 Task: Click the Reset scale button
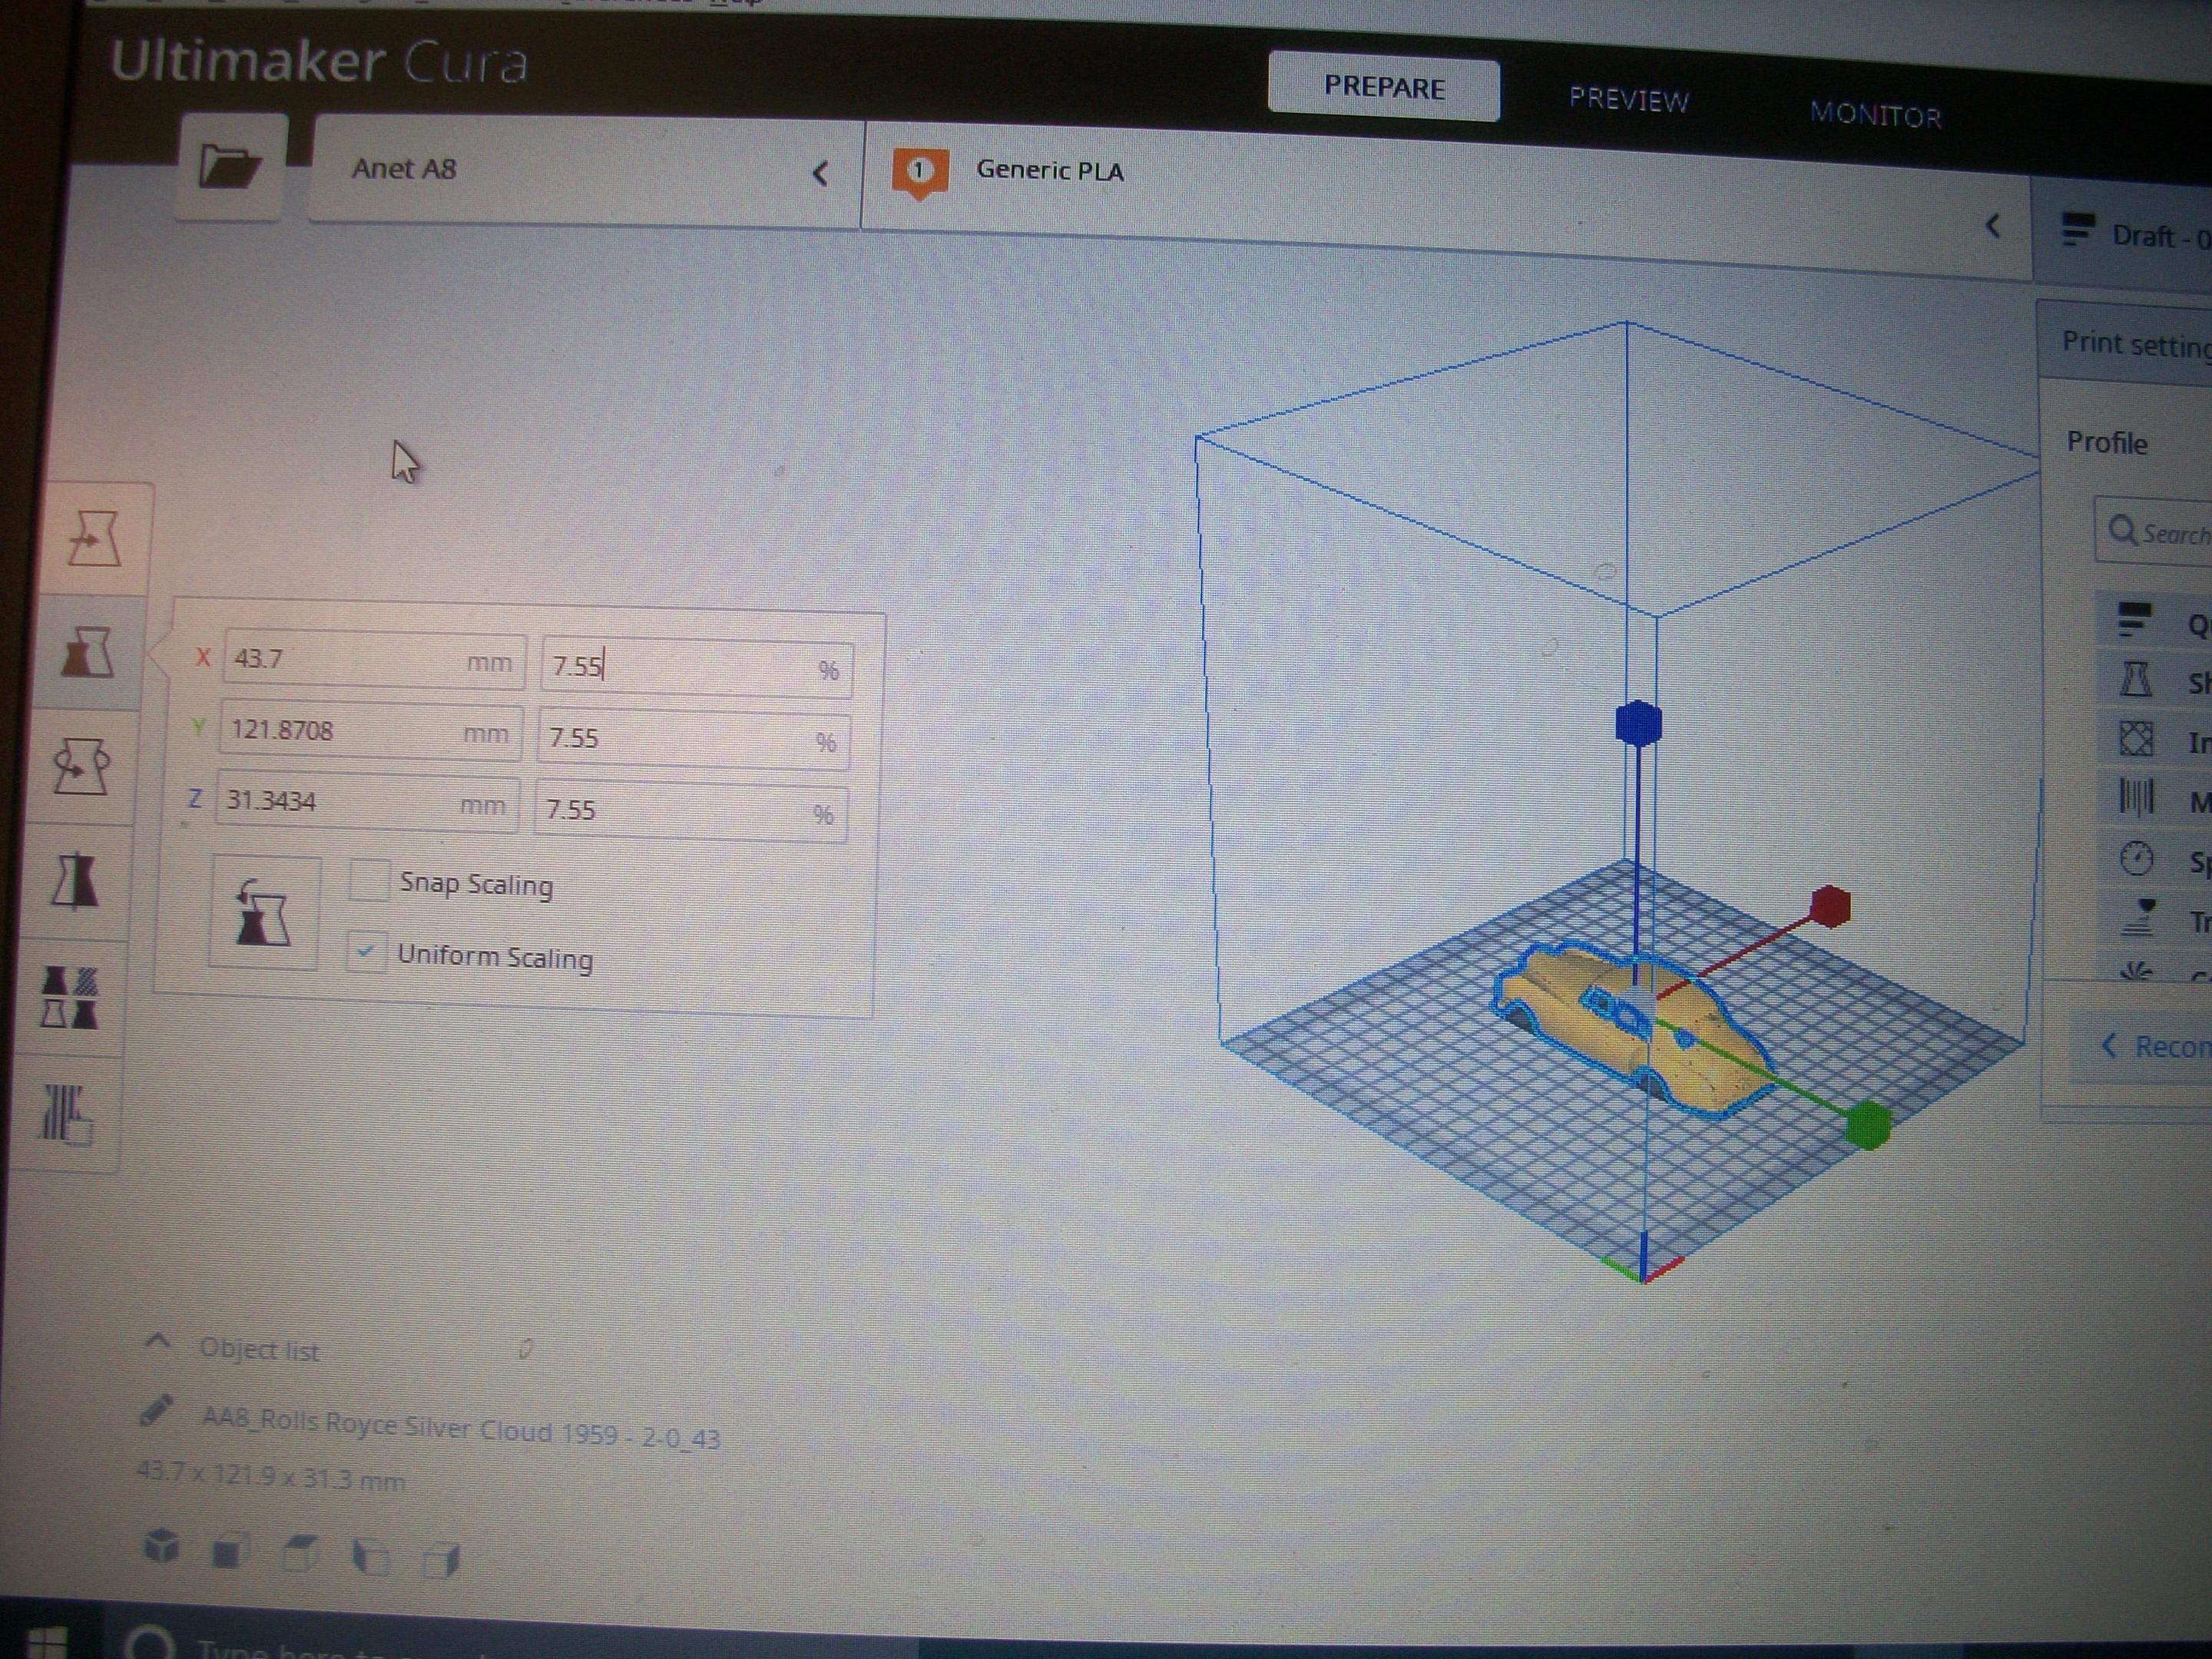click(264, 912)
